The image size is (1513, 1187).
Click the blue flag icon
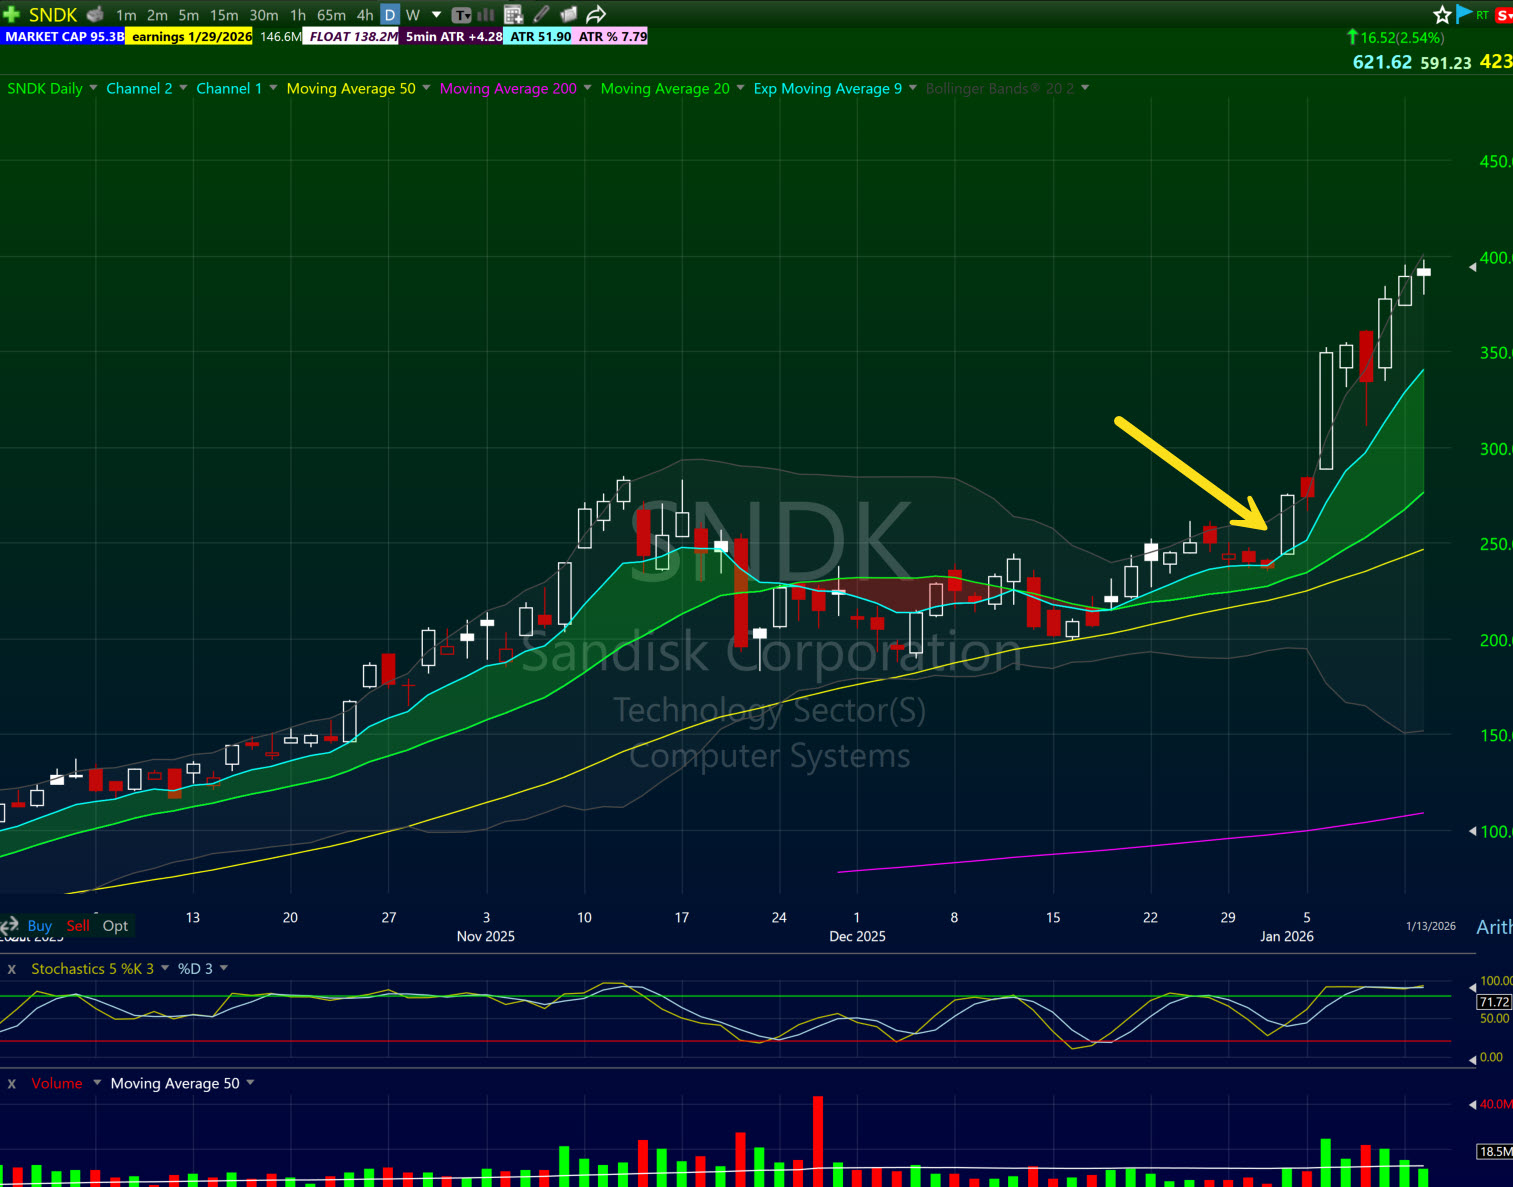click(x=1464, y=14)
